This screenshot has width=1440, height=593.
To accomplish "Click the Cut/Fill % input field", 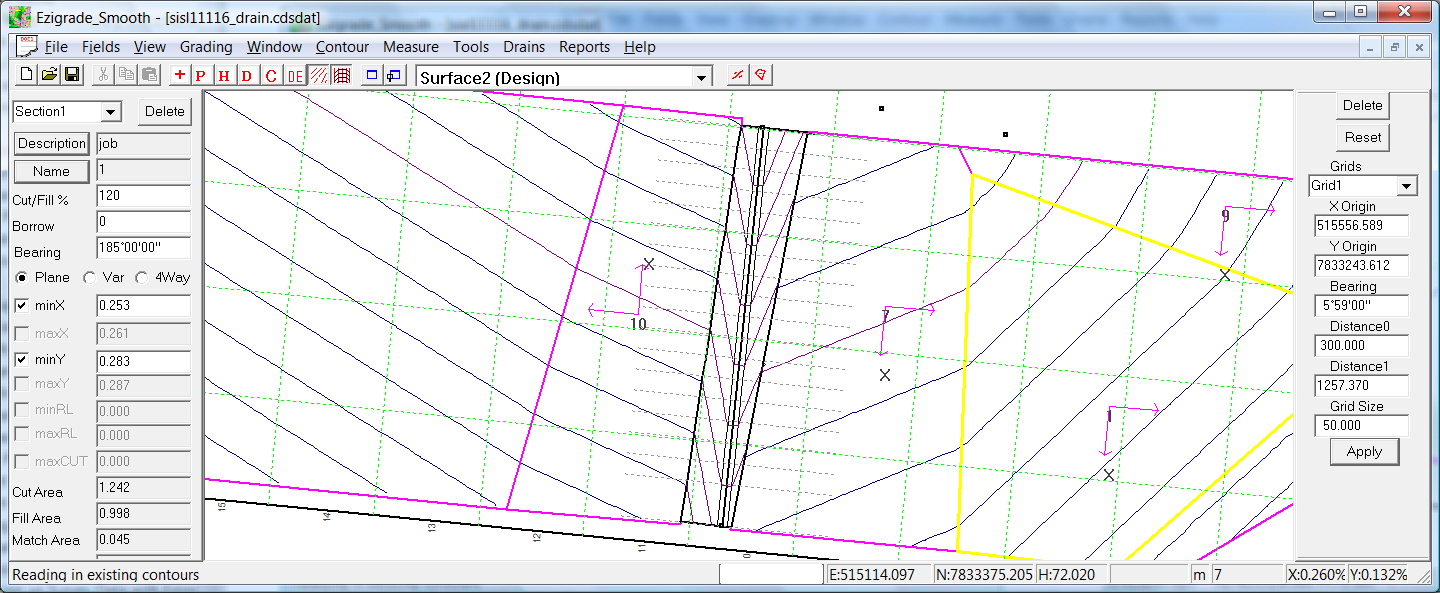I will pos(143,197).
